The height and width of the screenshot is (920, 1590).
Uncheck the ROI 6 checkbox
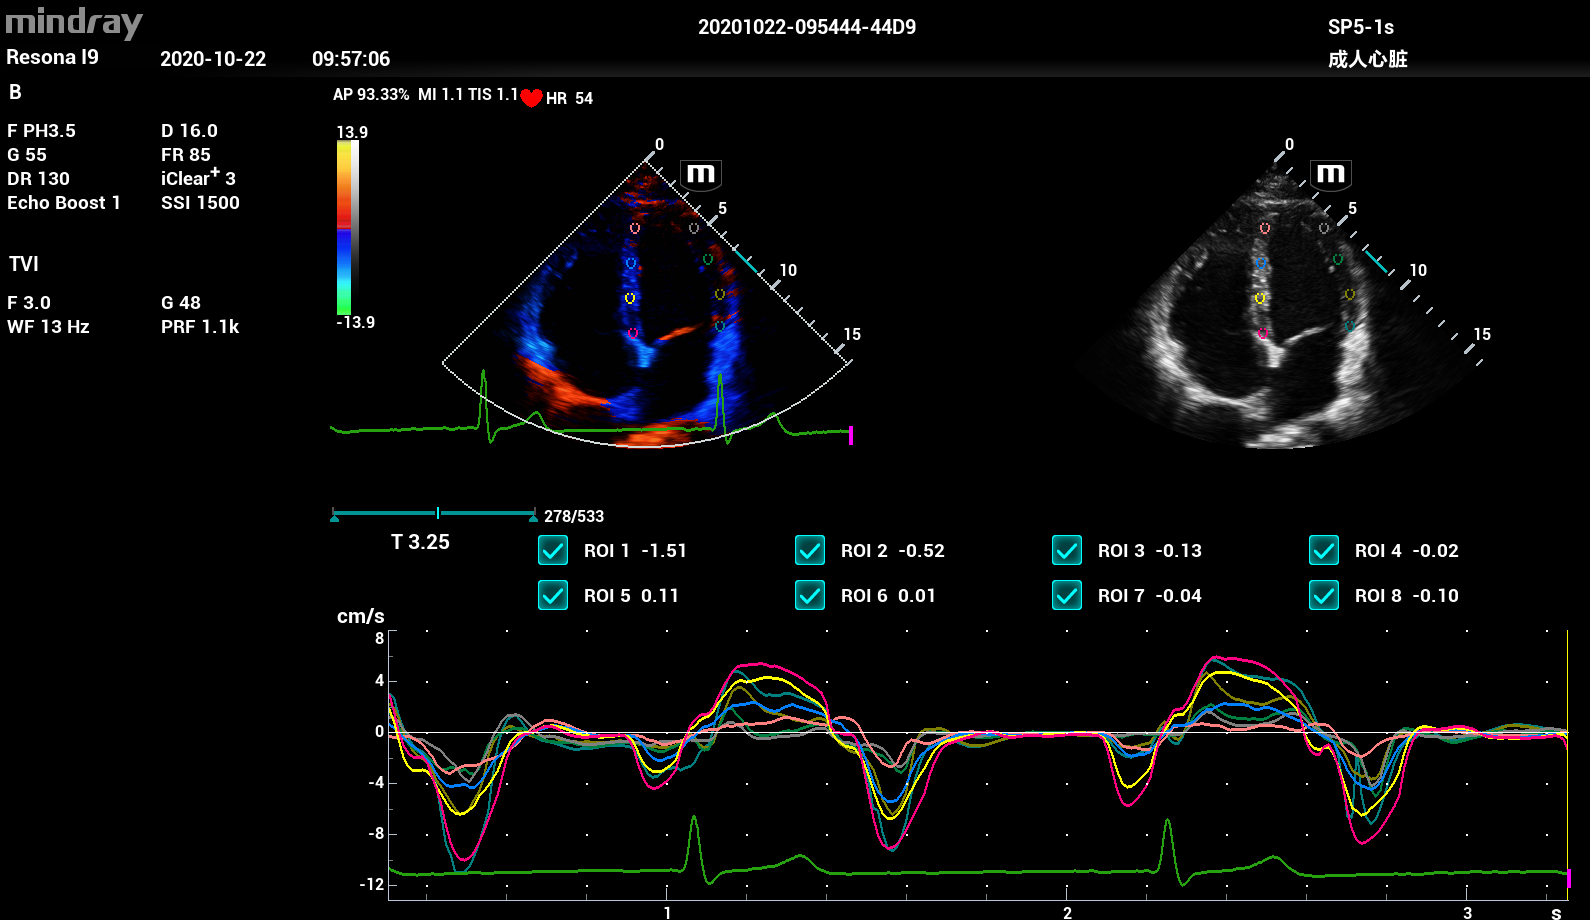810,596
